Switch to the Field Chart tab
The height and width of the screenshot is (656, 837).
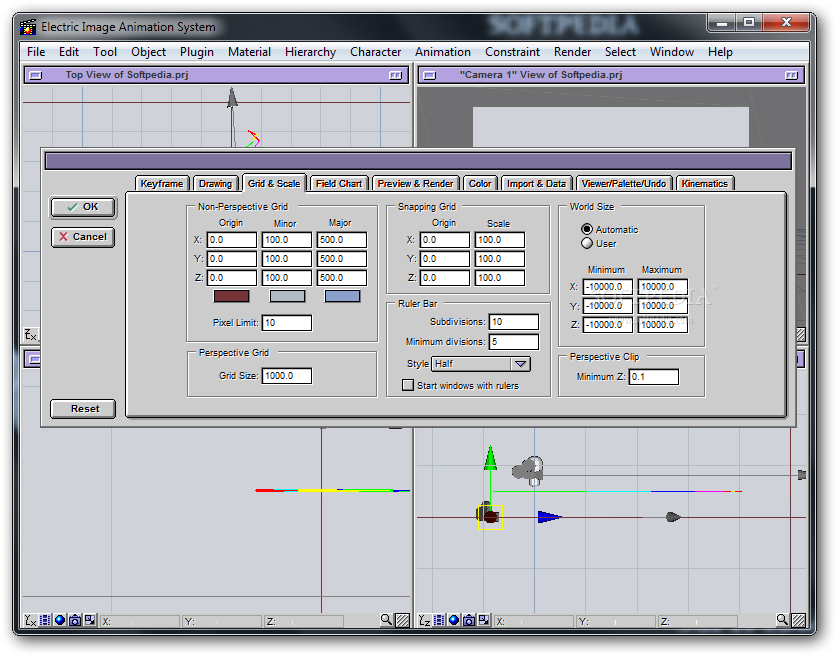coord(338,183)
